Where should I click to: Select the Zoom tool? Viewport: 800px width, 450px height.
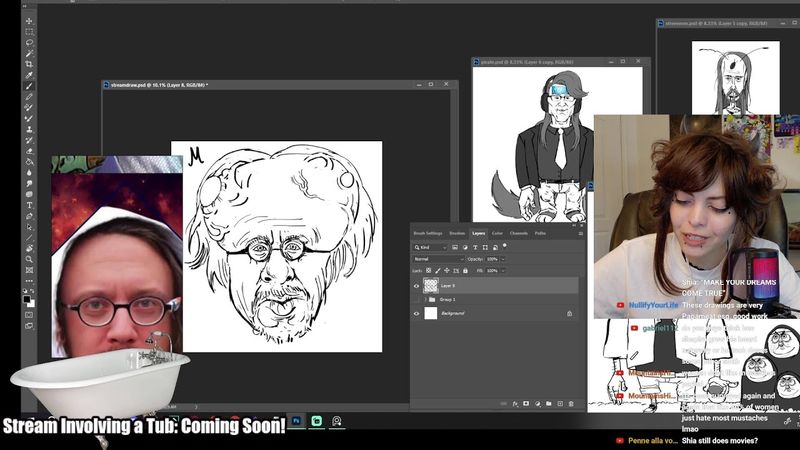click(x=29, y=259)
